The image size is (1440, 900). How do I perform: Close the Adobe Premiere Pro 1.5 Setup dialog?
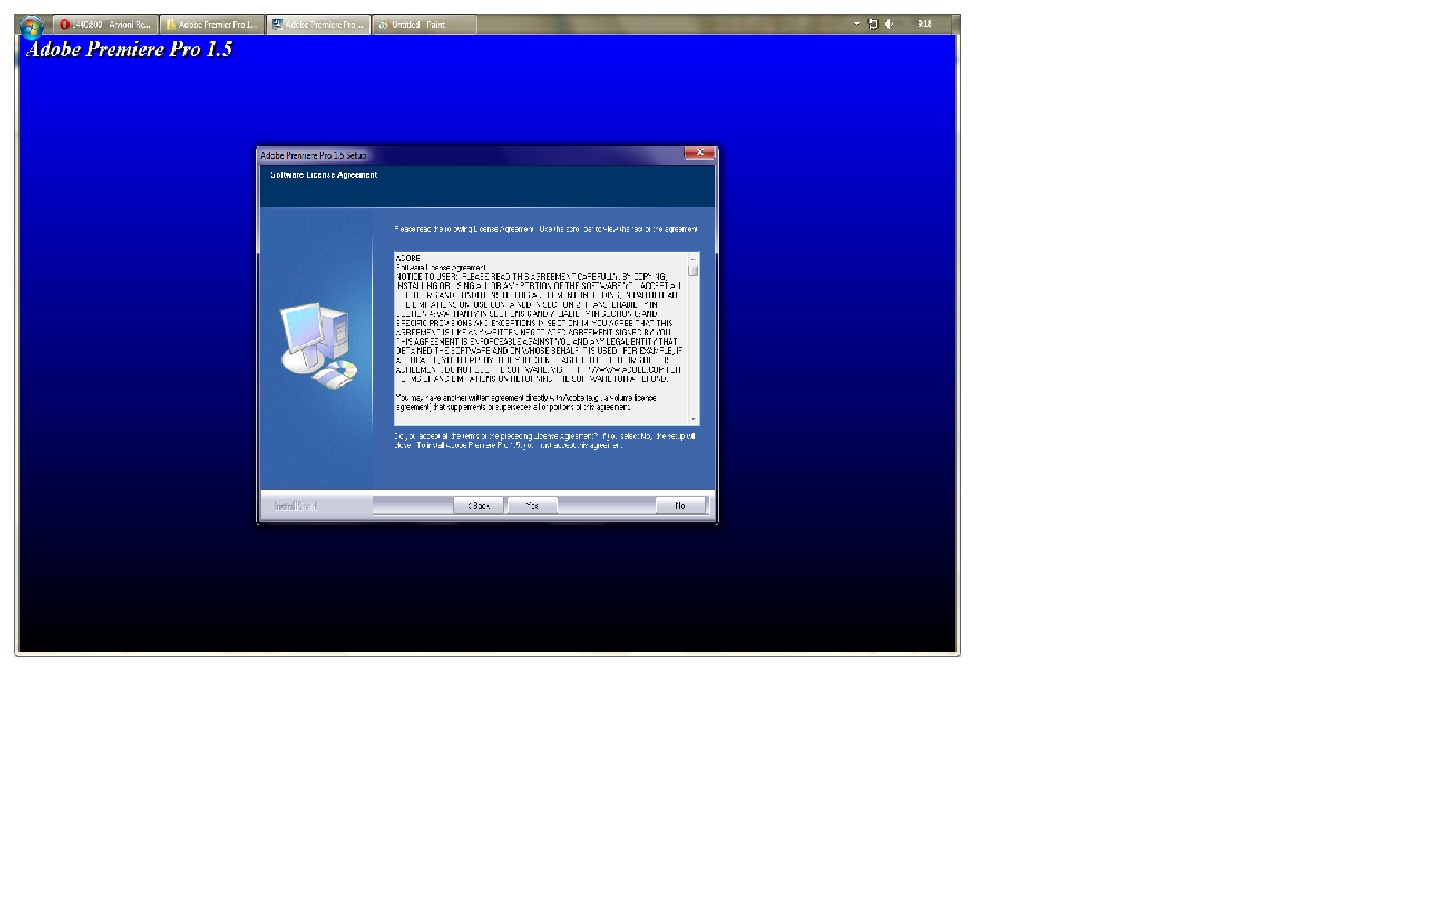pyautogui.click(x=700, y=153)
